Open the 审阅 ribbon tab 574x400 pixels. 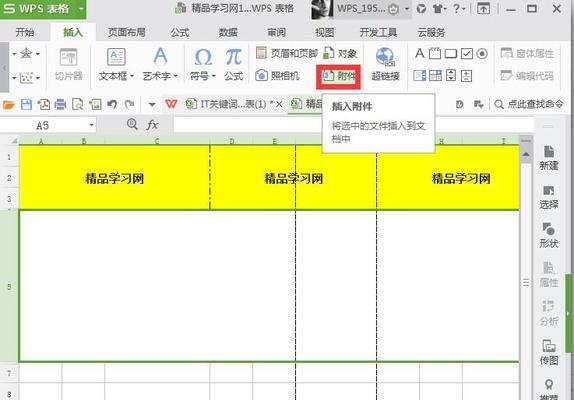(276, 33)
